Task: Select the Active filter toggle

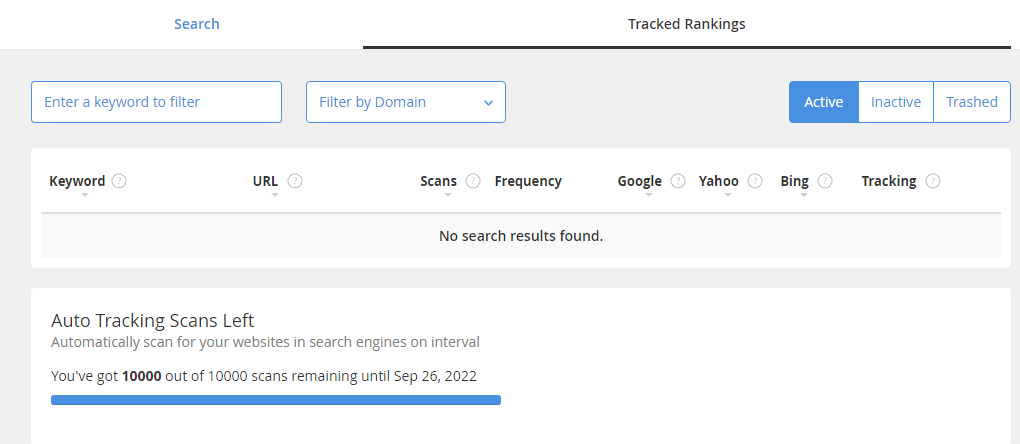Action: click(824, 102)
